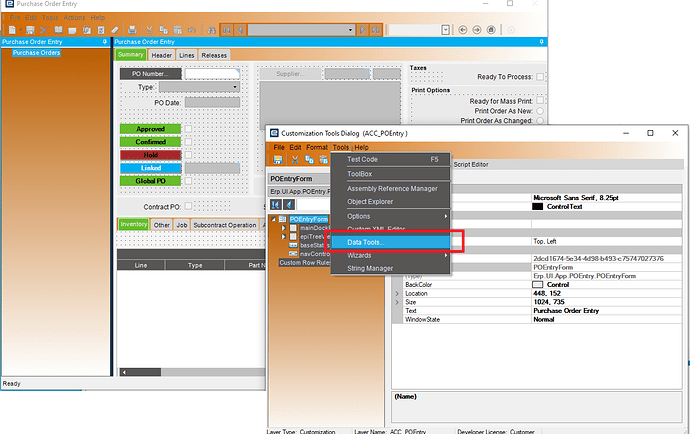This screenshot has height=434, width=690.
Task: Select Print Order As Changed radio button
Action: [x=540, y=120]
